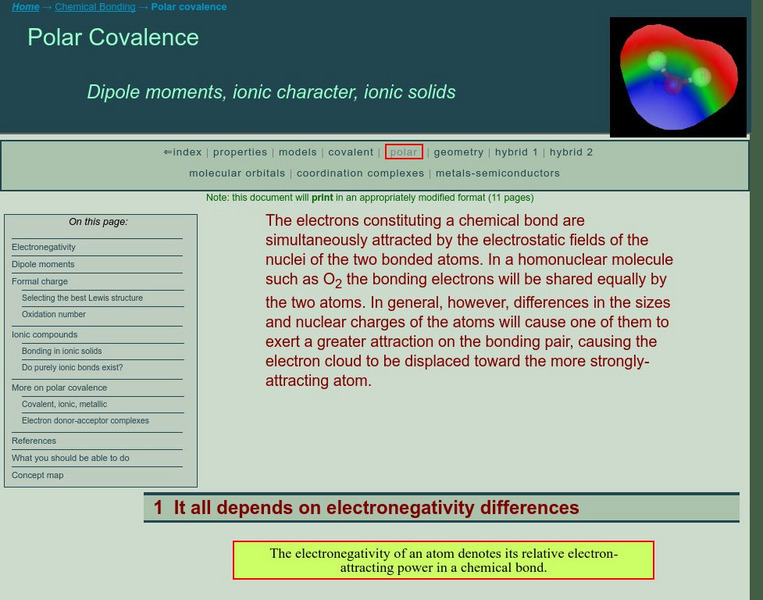Open metals-semiconductors section
This screenshot has height=600, width=763.
tap(497, 173)
